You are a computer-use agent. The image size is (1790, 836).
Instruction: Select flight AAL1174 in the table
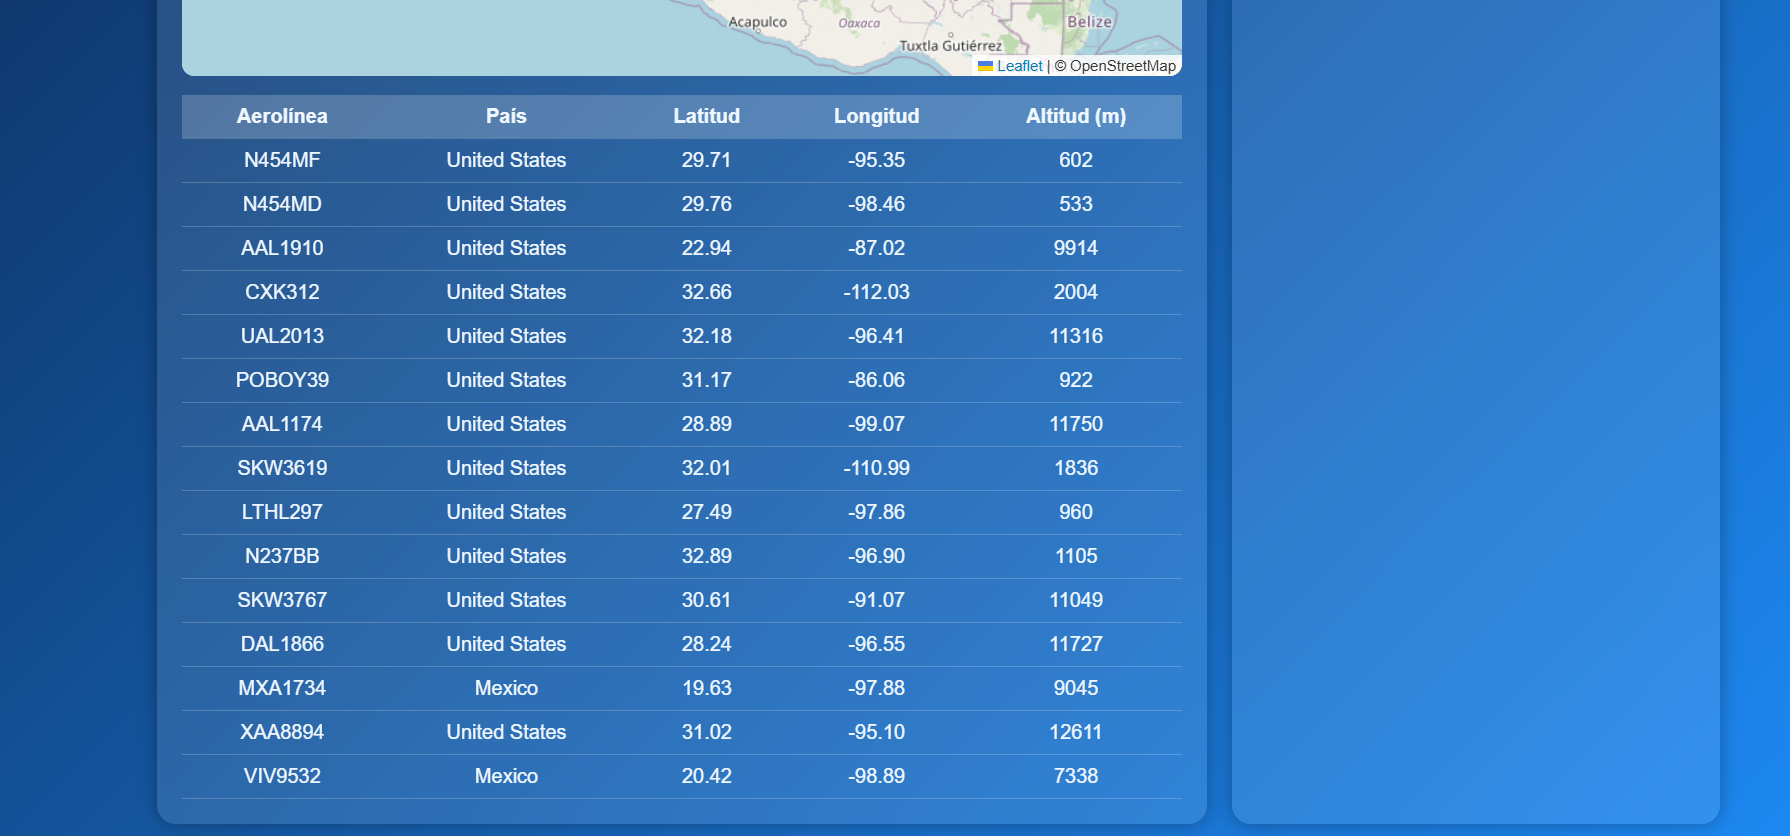tap(282, 424)
